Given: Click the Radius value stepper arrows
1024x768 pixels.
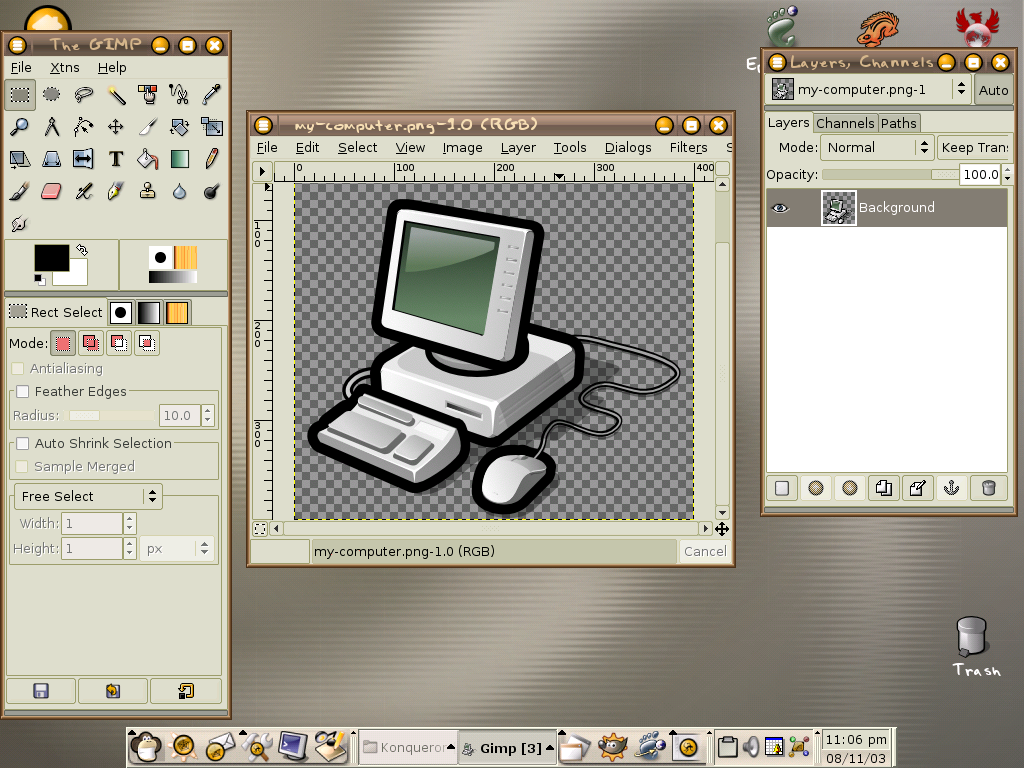Looking at the screenshot, I should coord(208,415).
